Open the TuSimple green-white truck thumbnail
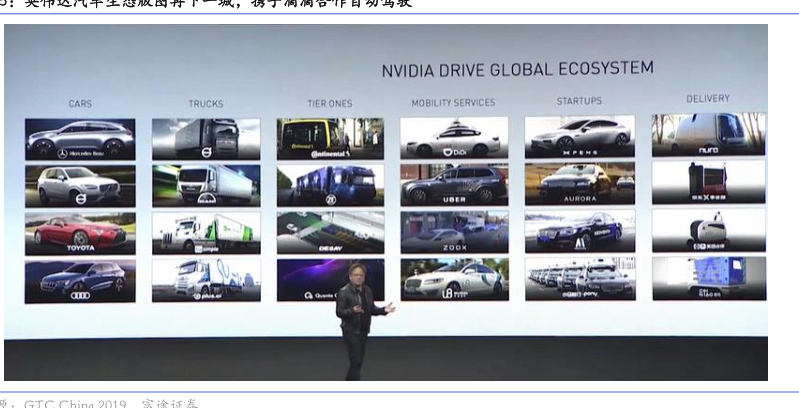Viewport: 799px width, 408px height. pos(206,233)
